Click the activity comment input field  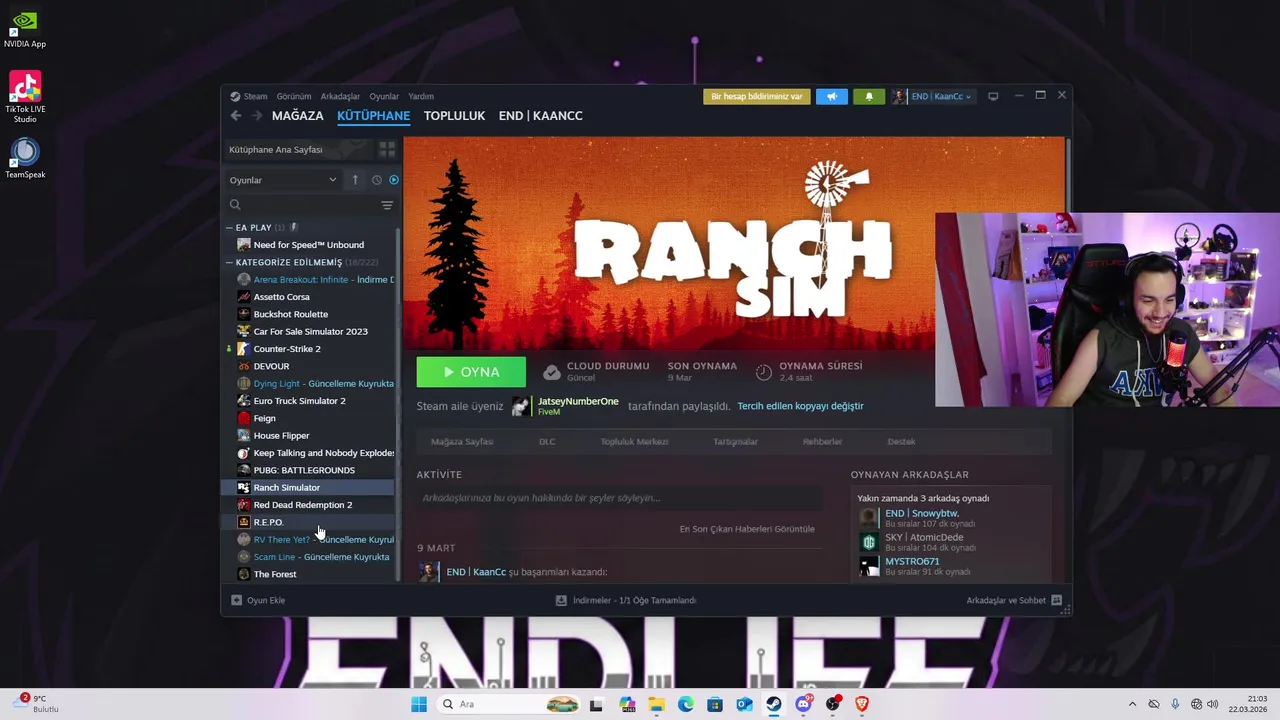click(x=619, y=498)
